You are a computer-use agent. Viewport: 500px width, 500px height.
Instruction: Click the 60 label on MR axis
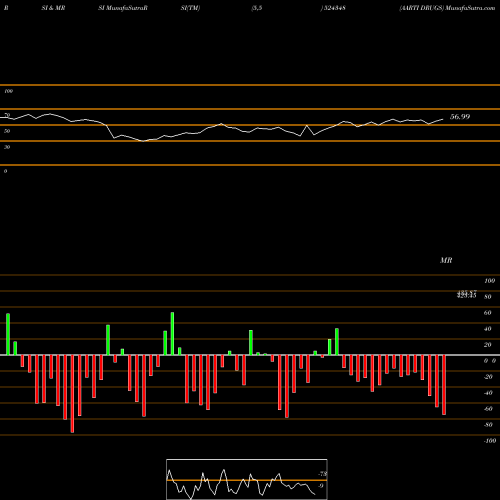488,313
